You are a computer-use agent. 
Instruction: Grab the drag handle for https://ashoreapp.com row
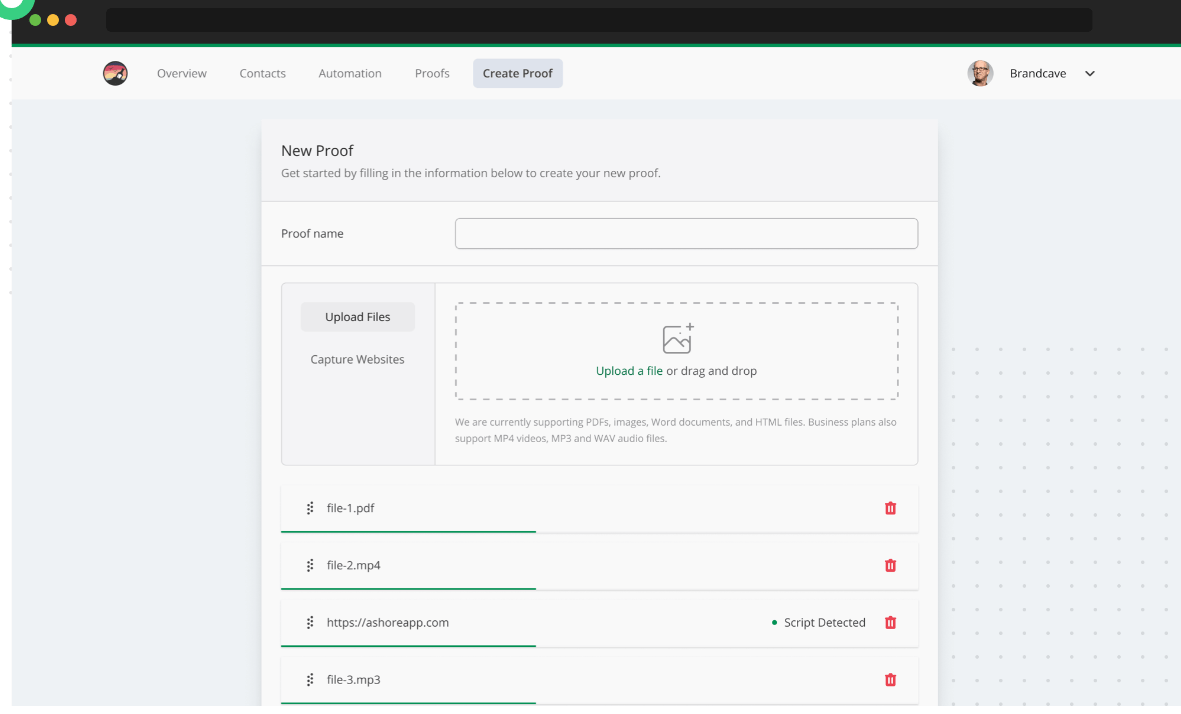[310, 623]
